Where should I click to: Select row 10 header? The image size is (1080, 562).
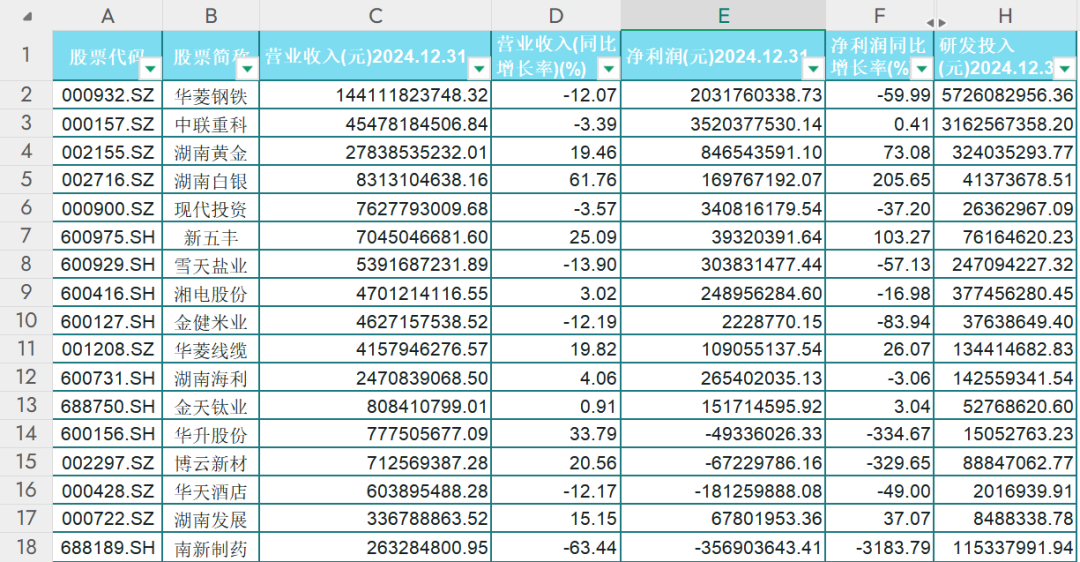26,321
